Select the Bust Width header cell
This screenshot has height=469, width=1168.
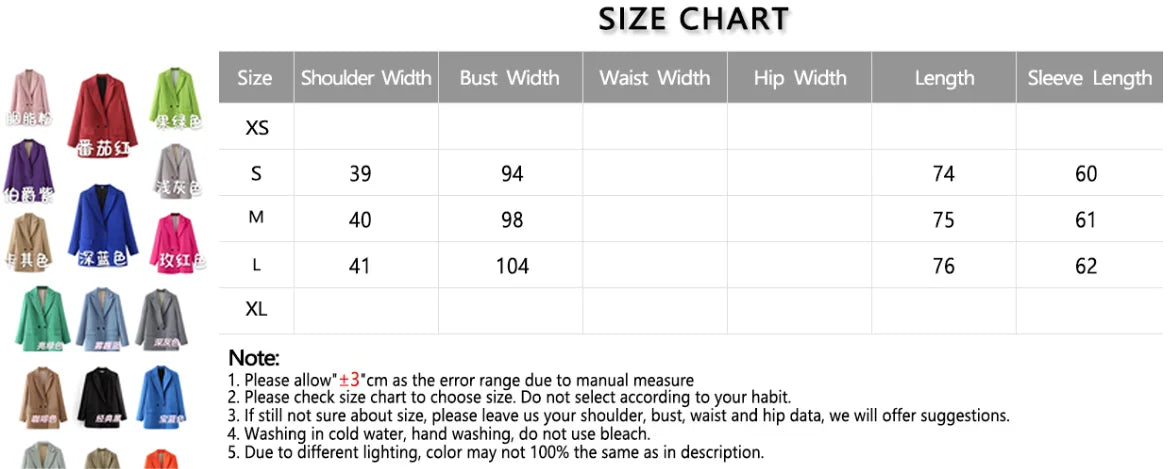[510, 78]
